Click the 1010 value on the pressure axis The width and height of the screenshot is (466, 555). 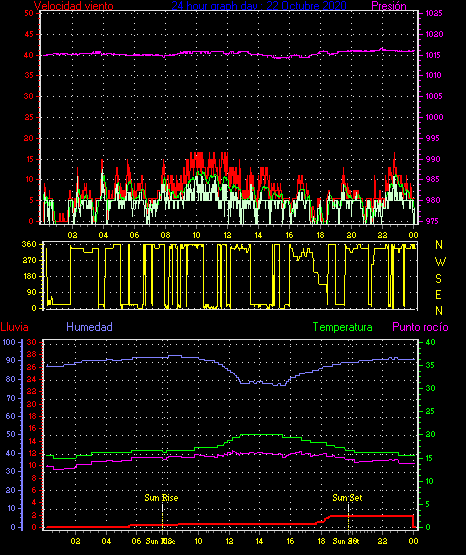tap(434, 75)
